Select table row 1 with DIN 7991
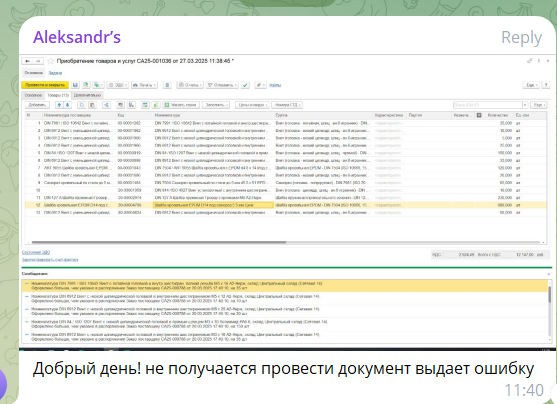Screen dimensions: 557x404 (x=286, y=123)
